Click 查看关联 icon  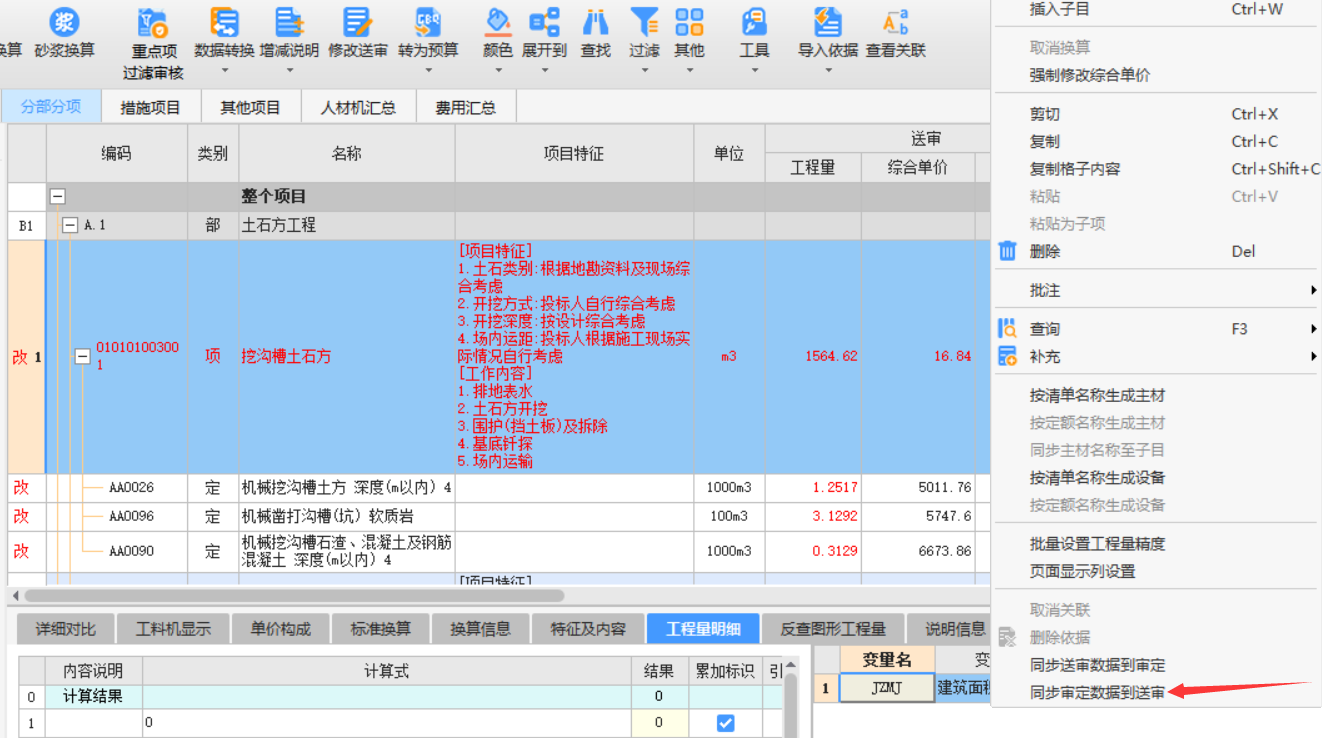pyautogui.click(x=895, y=21)
